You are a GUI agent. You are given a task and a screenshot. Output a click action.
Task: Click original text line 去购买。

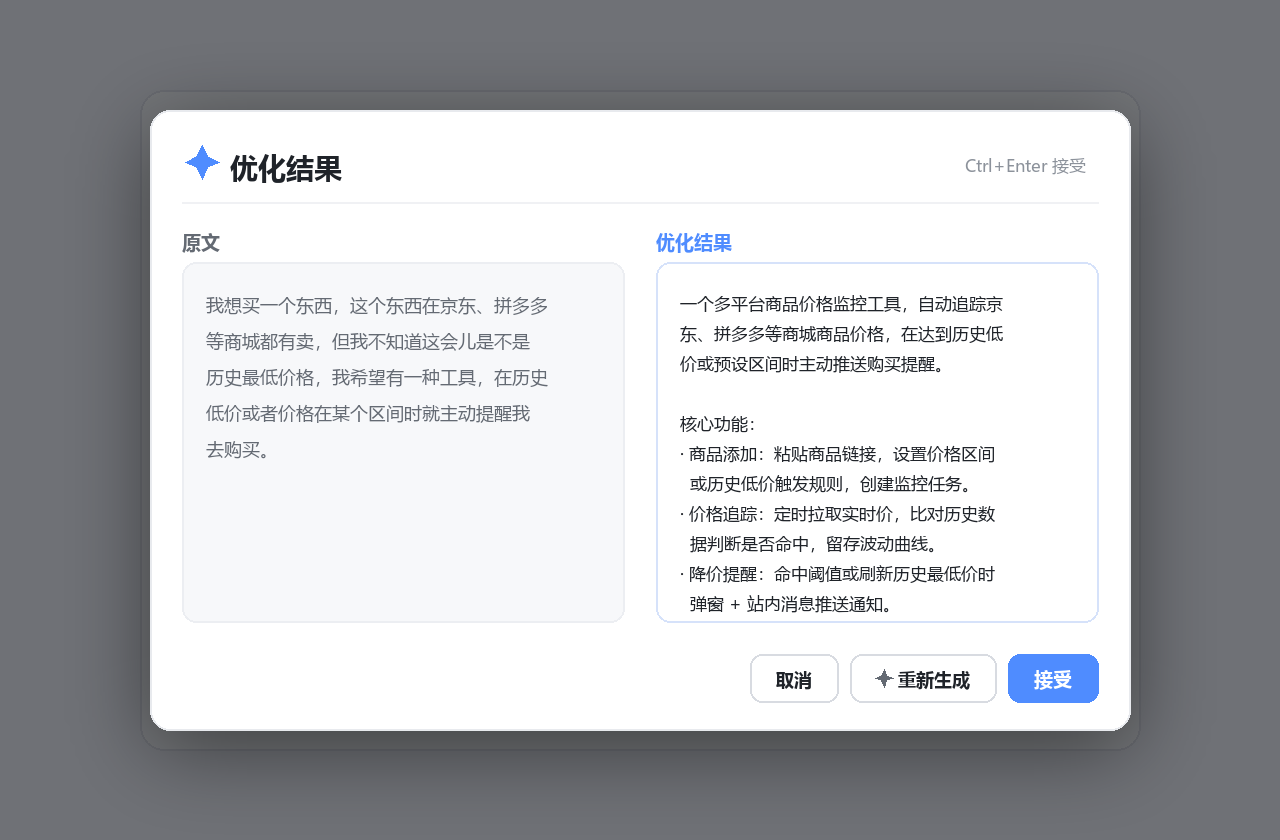click(x=237, y=449)
